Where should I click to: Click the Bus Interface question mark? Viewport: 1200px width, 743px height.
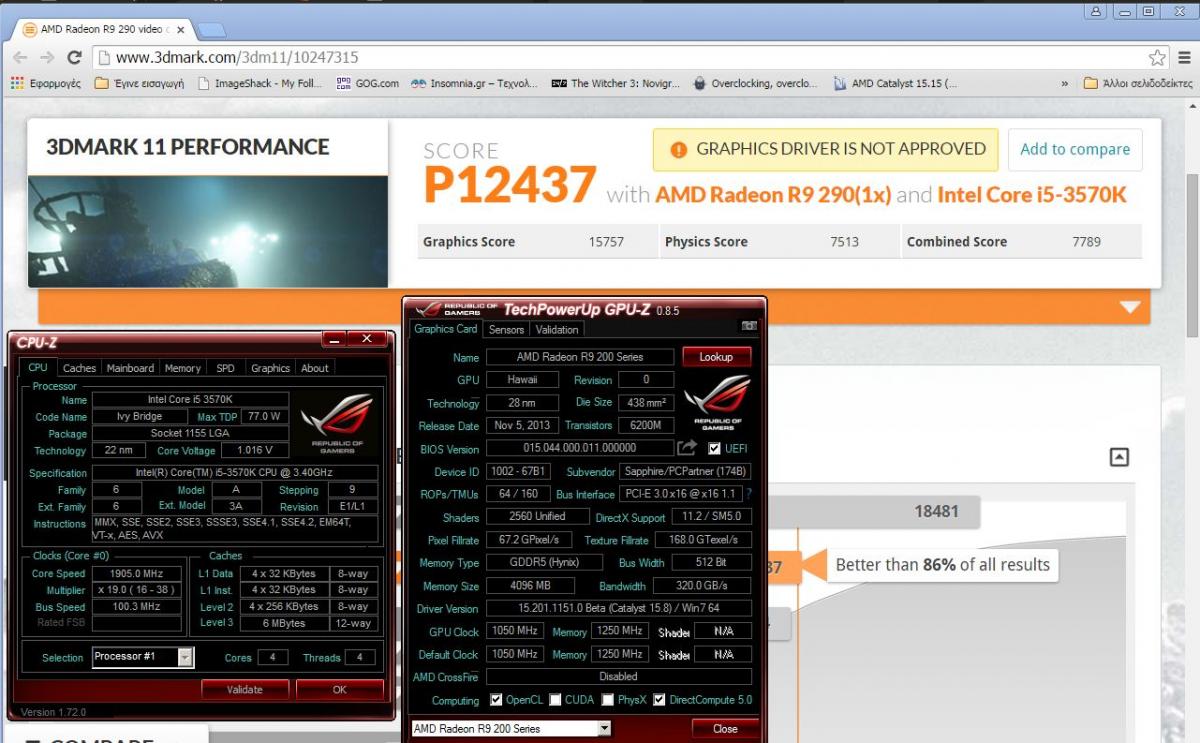coord(749,494)
